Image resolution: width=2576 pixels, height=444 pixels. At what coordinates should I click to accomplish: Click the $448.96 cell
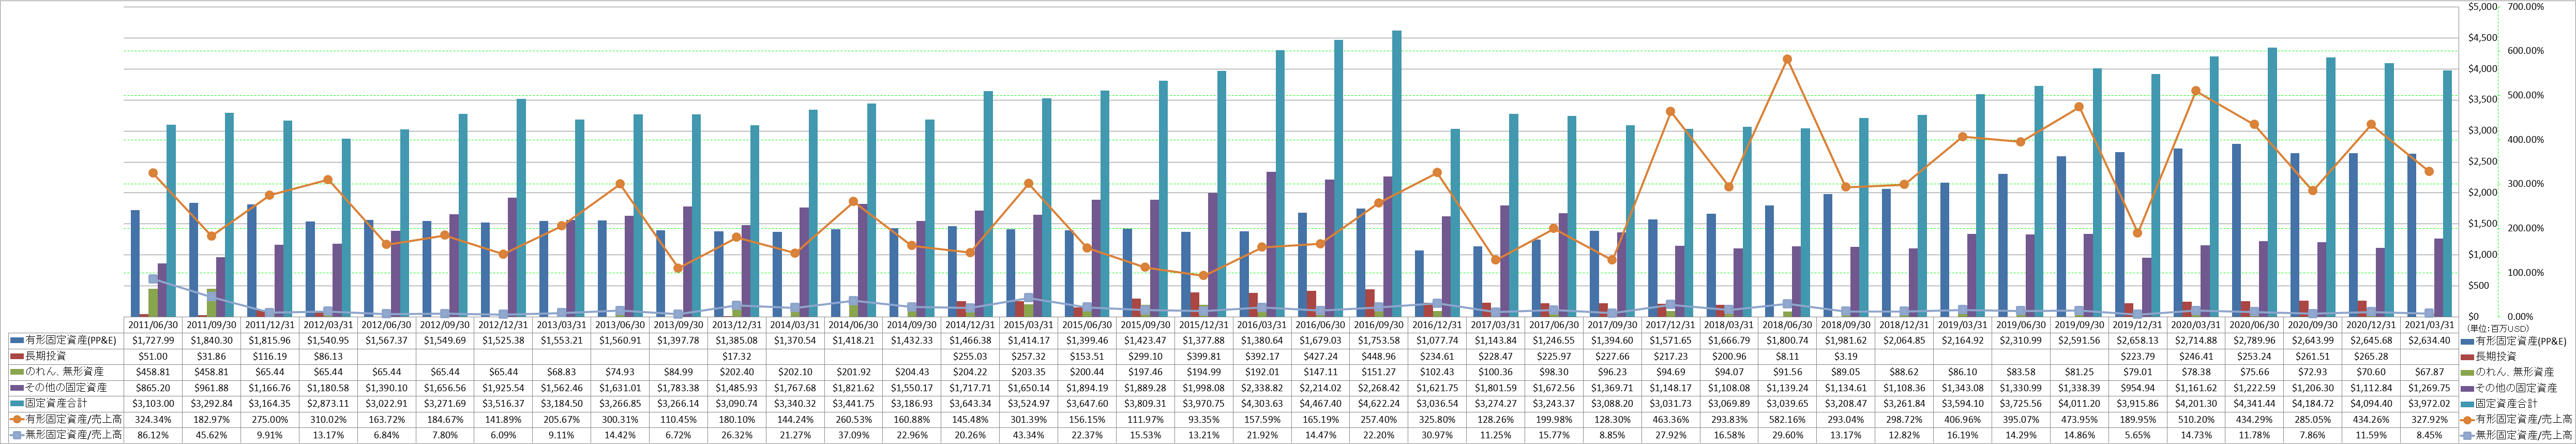1379,356
